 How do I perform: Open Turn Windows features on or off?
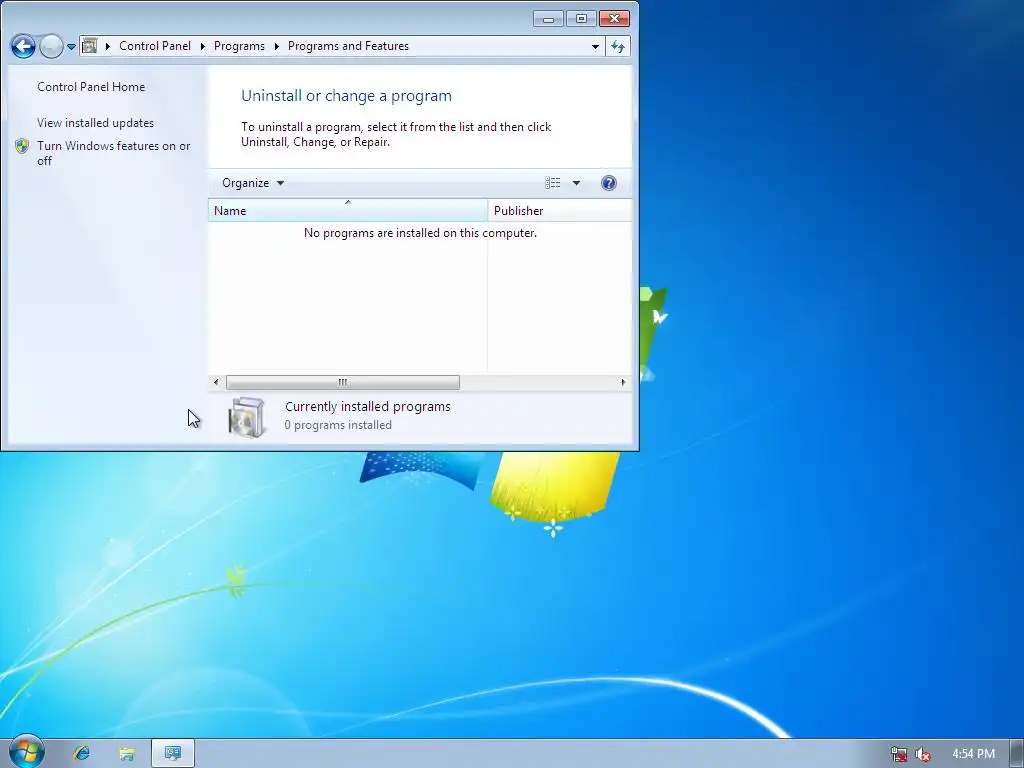(114, 153)
